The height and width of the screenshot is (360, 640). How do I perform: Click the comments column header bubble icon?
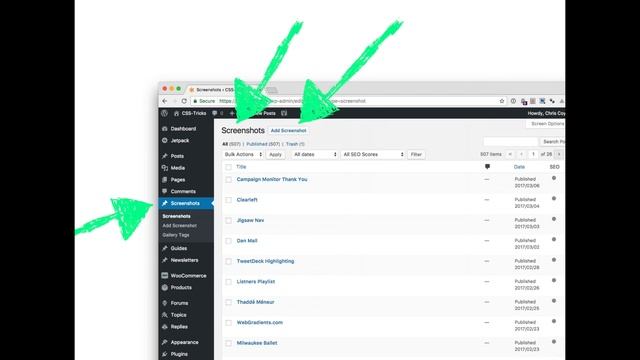click(487, 167)
